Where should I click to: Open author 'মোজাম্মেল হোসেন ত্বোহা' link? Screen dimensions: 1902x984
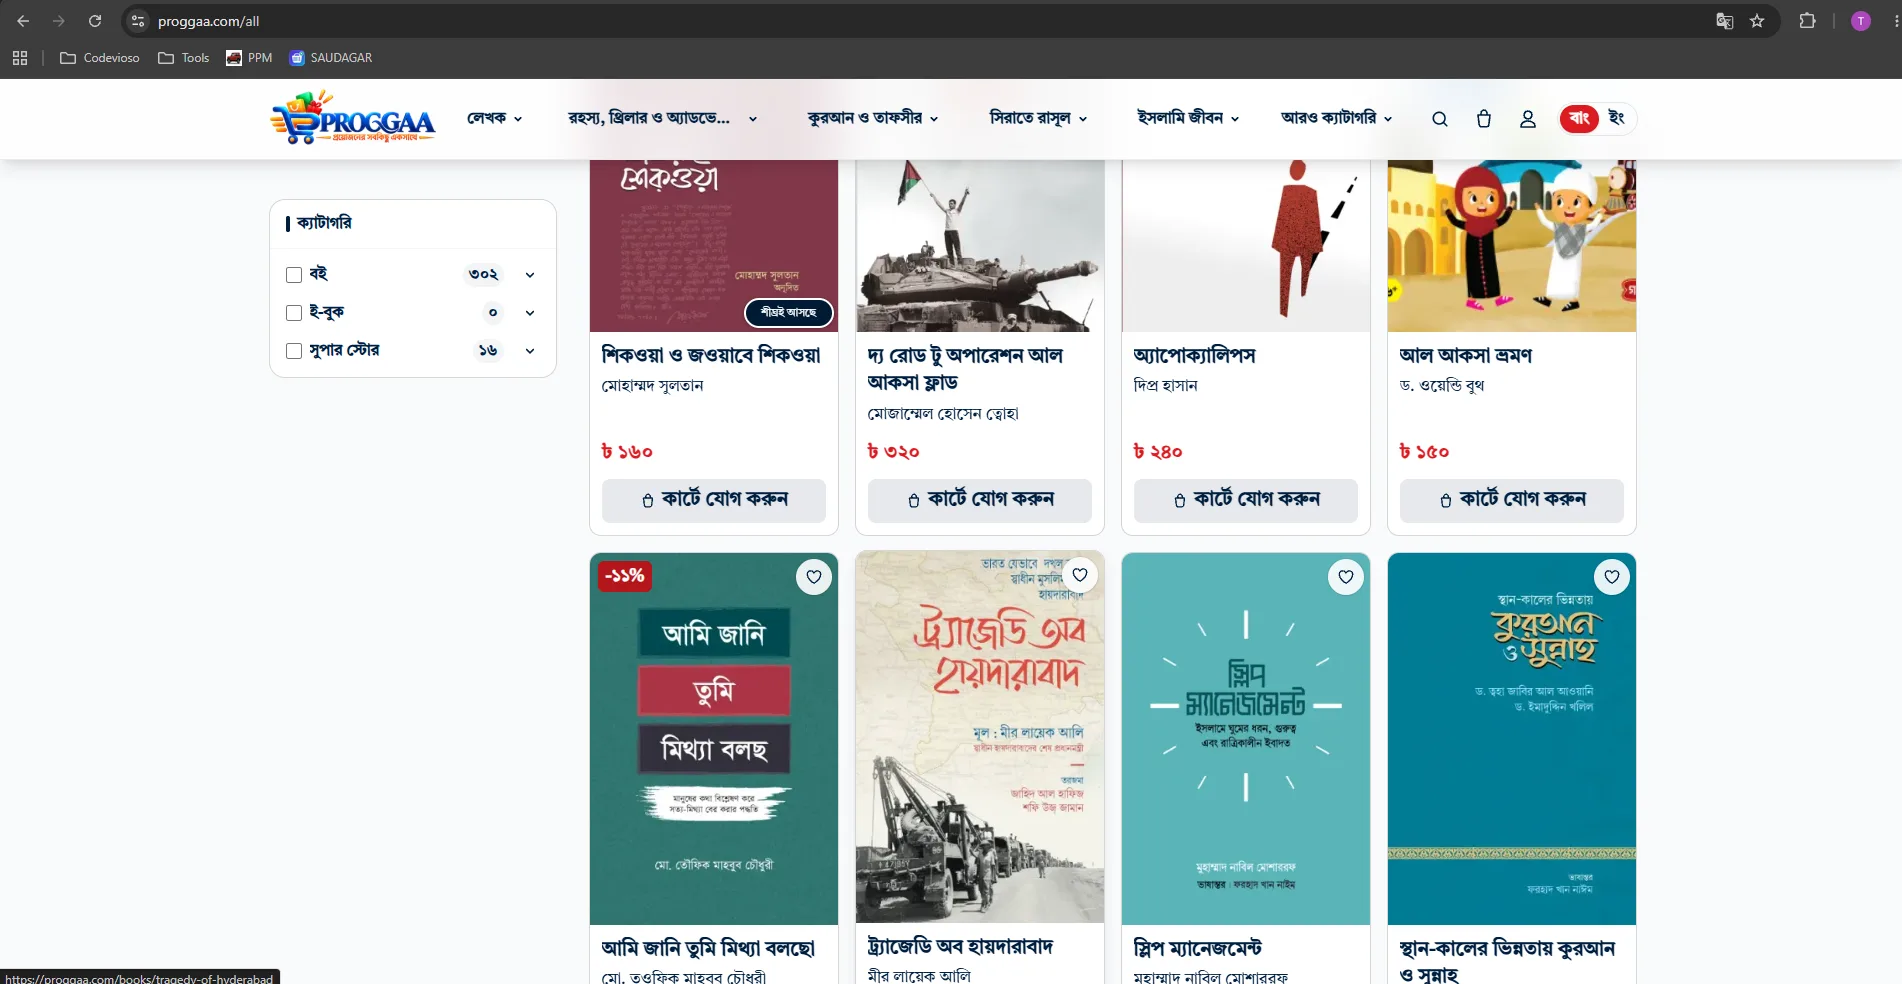942,414
